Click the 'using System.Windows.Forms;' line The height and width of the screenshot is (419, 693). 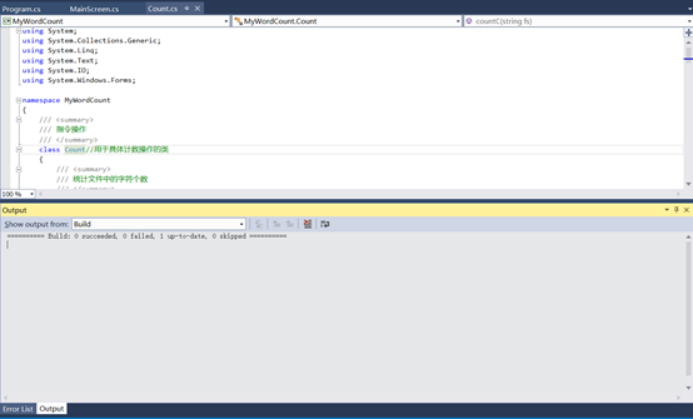(x=79, y=80)
